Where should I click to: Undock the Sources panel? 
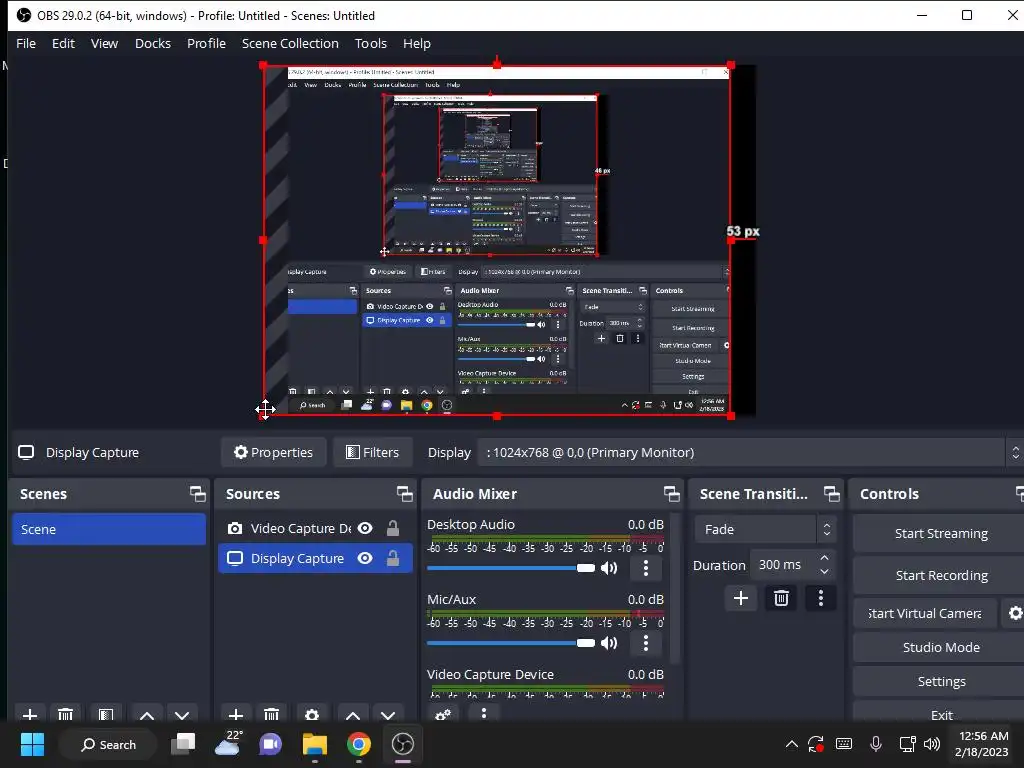[404, 494]
